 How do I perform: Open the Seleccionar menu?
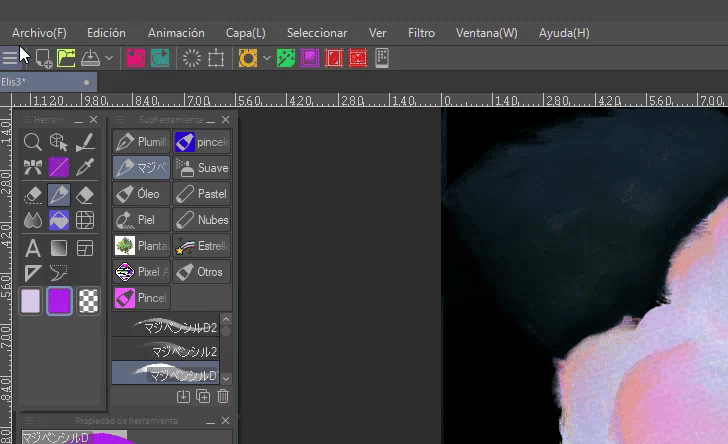[x=317, y=33]
